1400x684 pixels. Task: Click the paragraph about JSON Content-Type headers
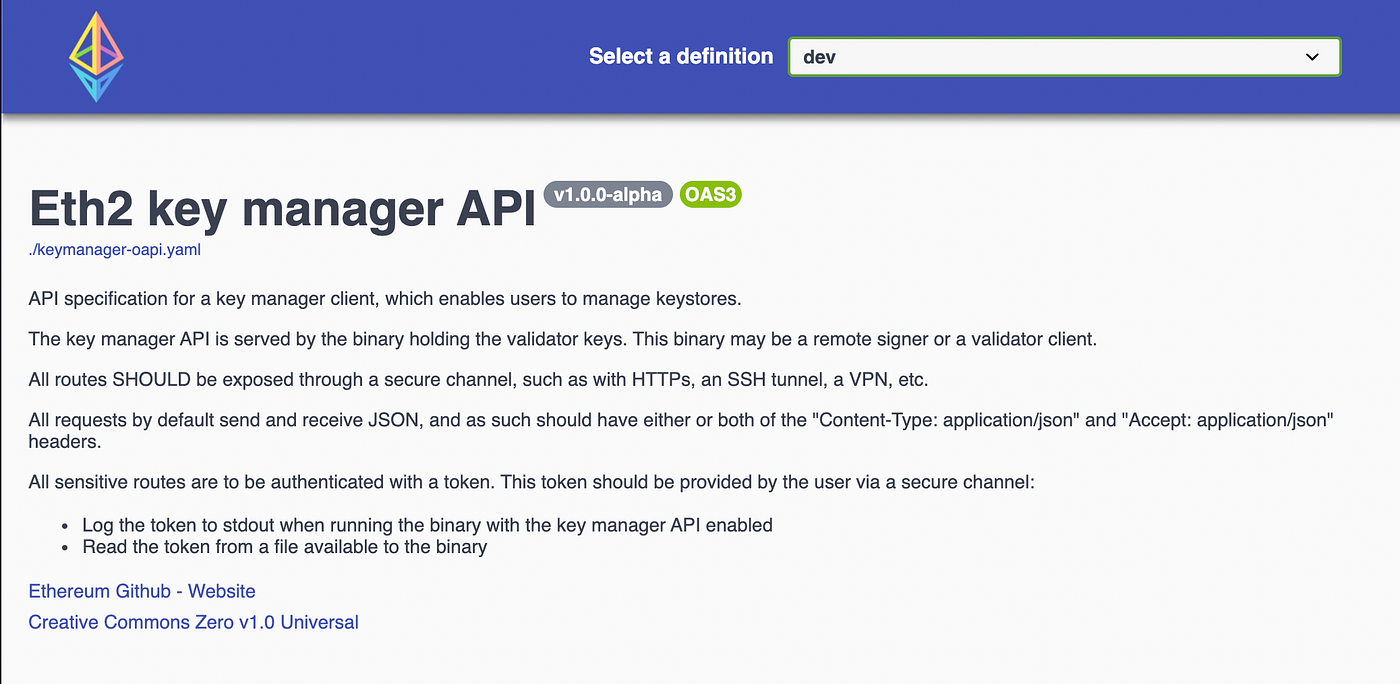(682, 431)
